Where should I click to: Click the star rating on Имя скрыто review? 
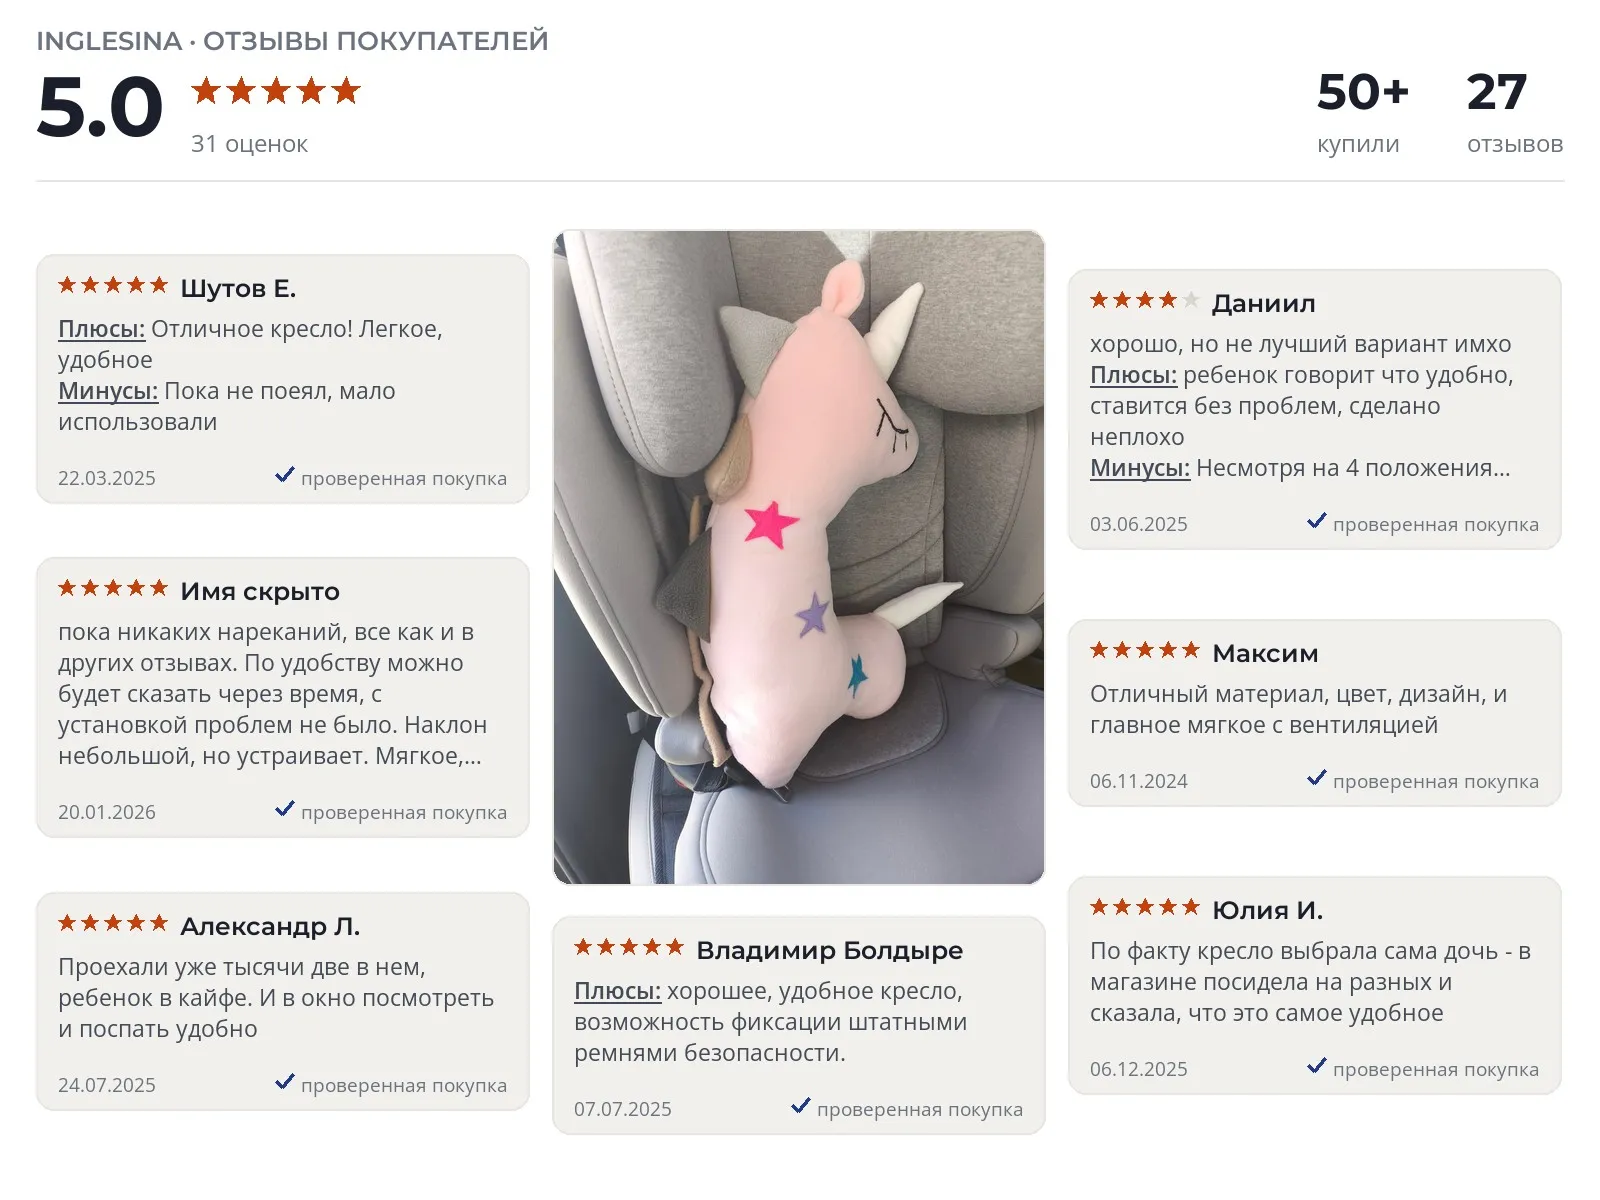point(113,588)
